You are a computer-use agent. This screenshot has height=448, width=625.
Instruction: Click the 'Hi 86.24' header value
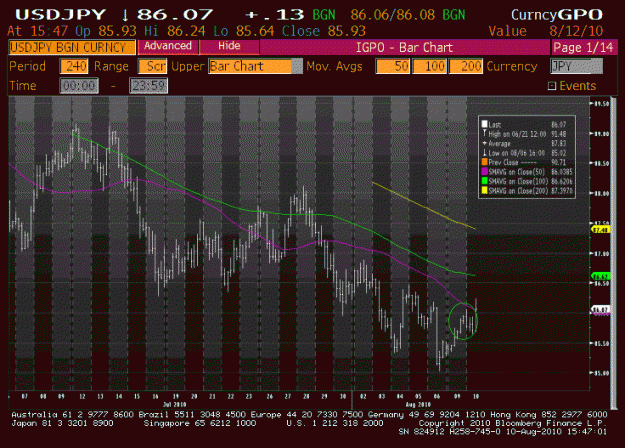pos(175,31)
